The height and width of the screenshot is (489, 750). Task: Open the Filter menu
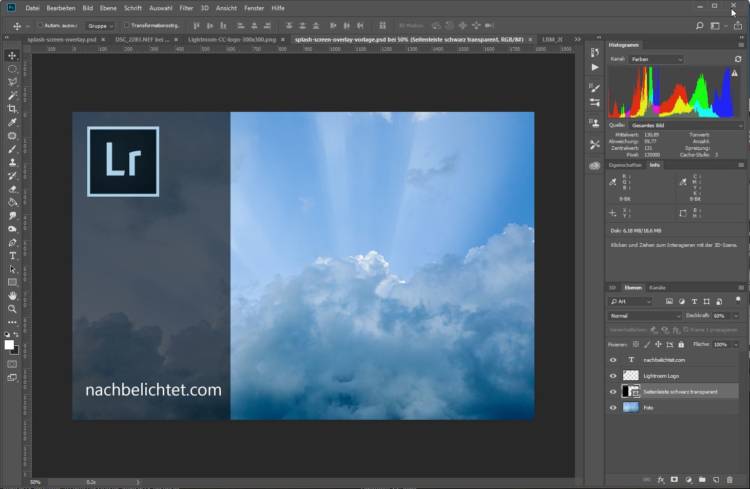click(x=186, y=8)
